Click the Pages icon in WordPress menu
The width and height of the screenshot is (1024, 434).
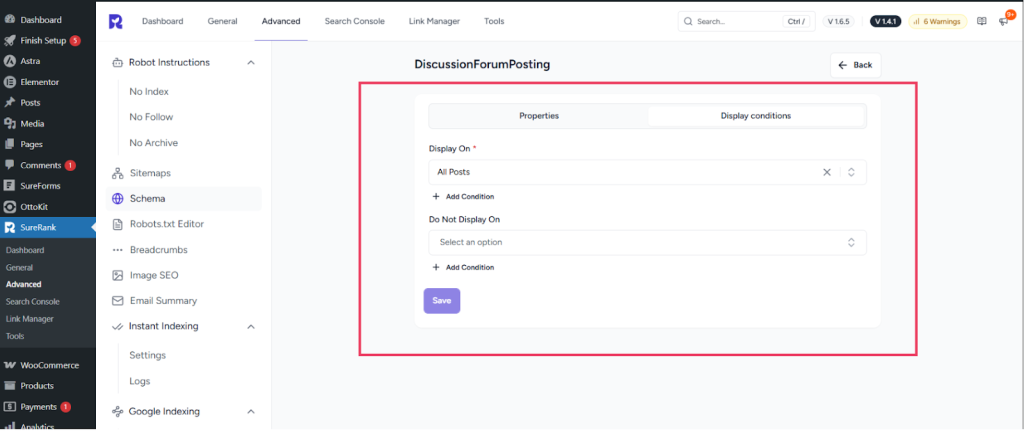coord(10,144)
